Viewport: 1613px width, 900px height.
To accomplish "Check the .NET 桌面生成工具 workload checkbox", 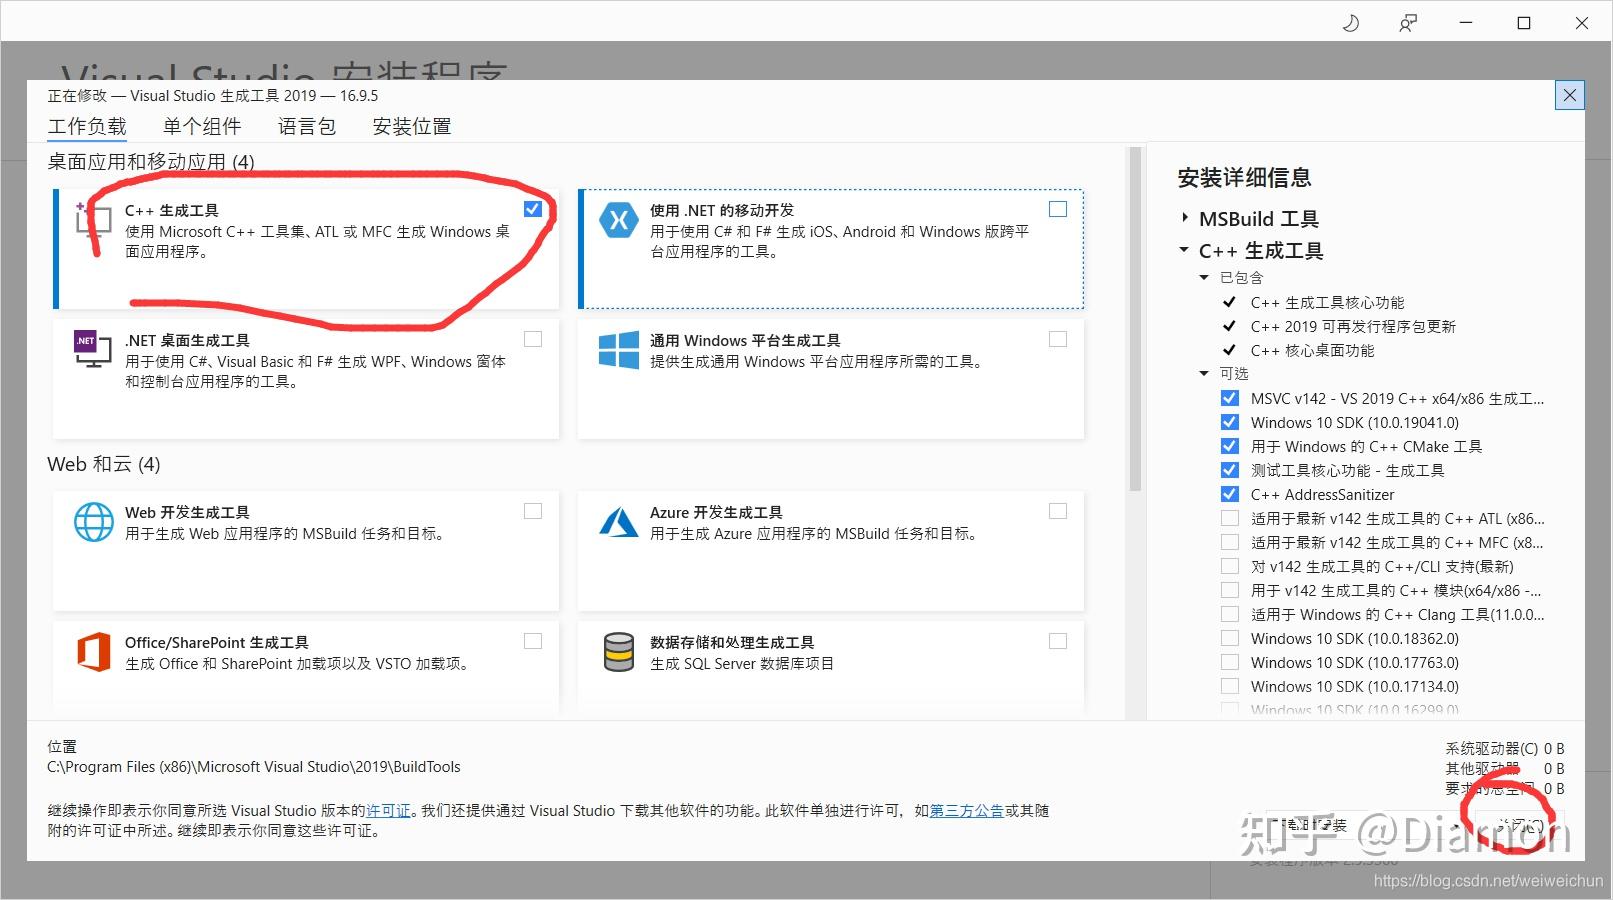I will tap(533, 339).
